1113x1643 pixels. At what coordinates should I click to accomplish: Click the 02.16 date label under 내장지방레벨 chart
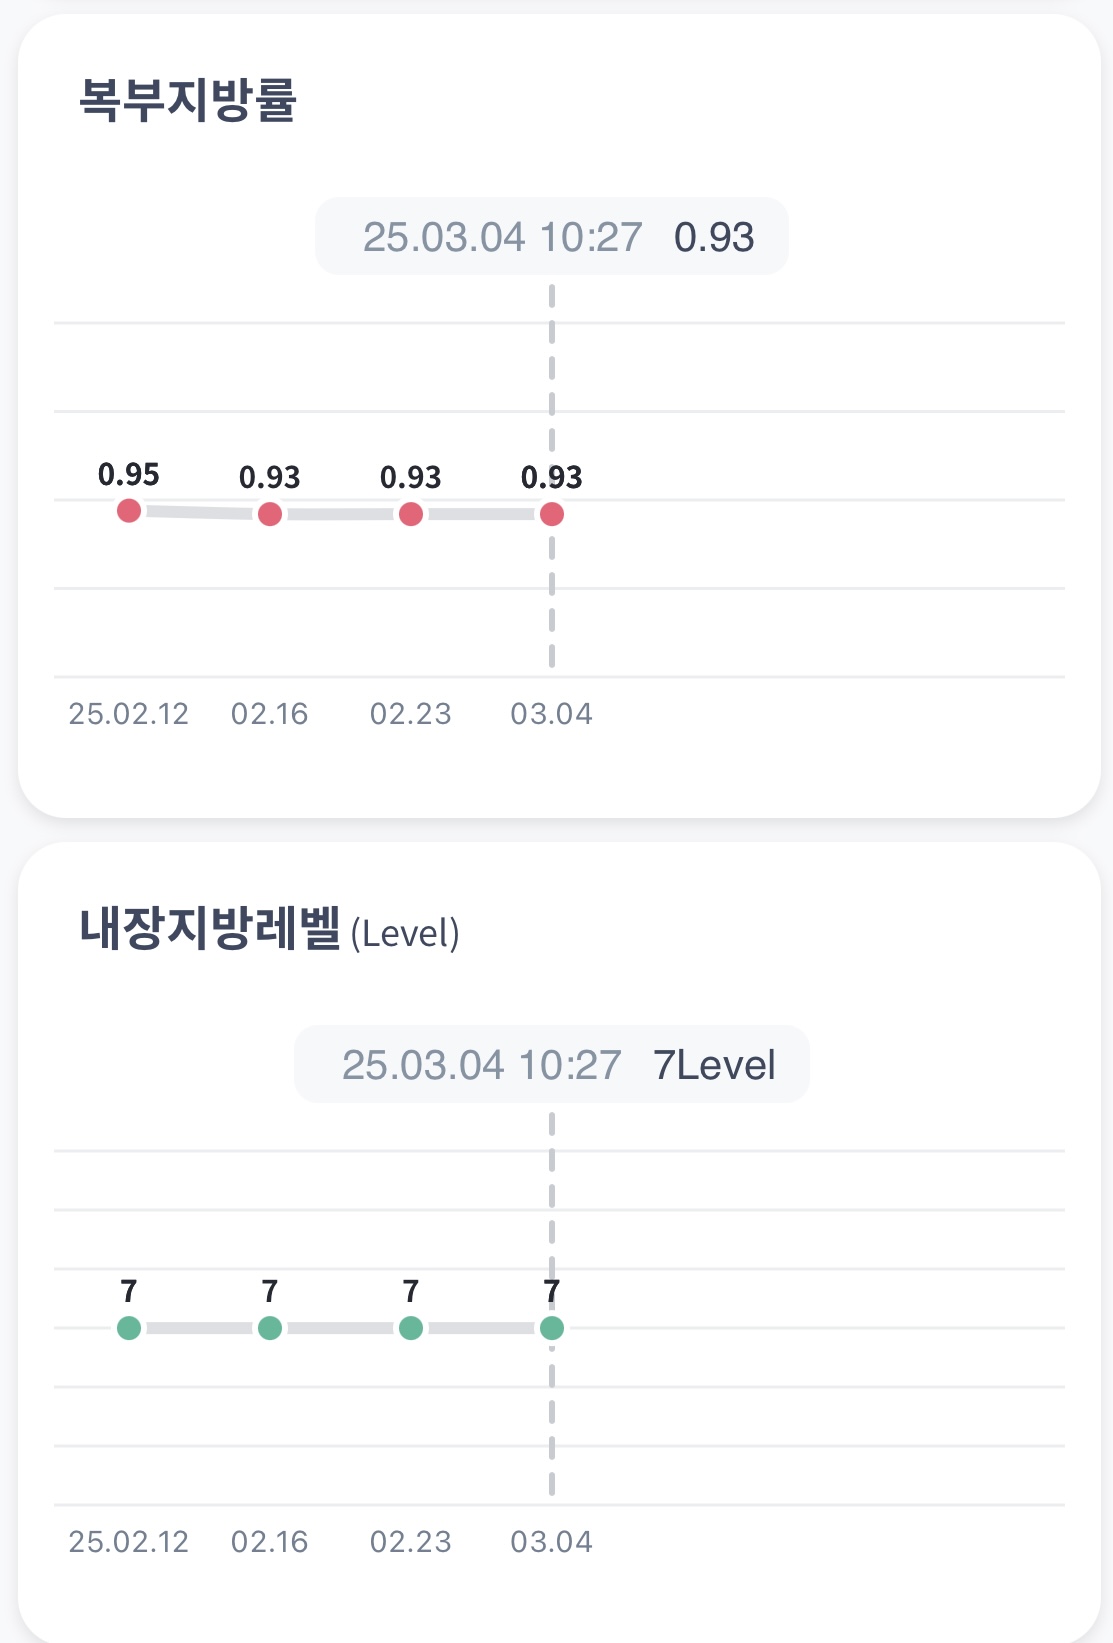coord(270,1542)
